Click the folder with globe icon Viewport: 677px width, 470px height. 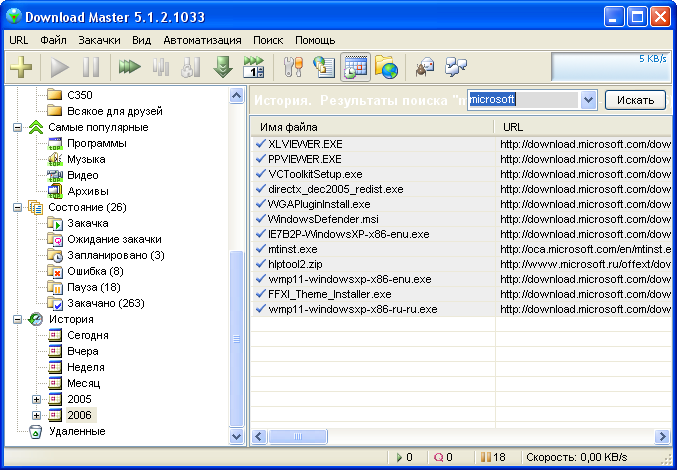(386, 67)
